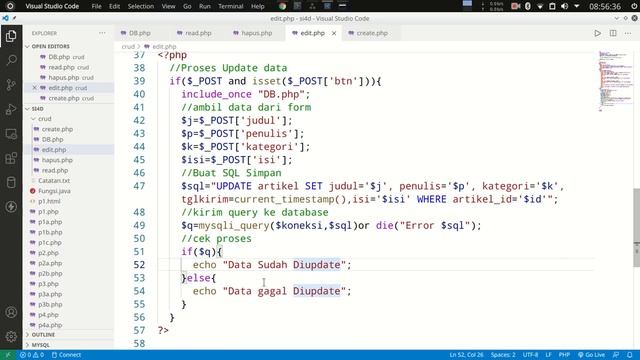Open the Manage gear menu

click(11, 336)
